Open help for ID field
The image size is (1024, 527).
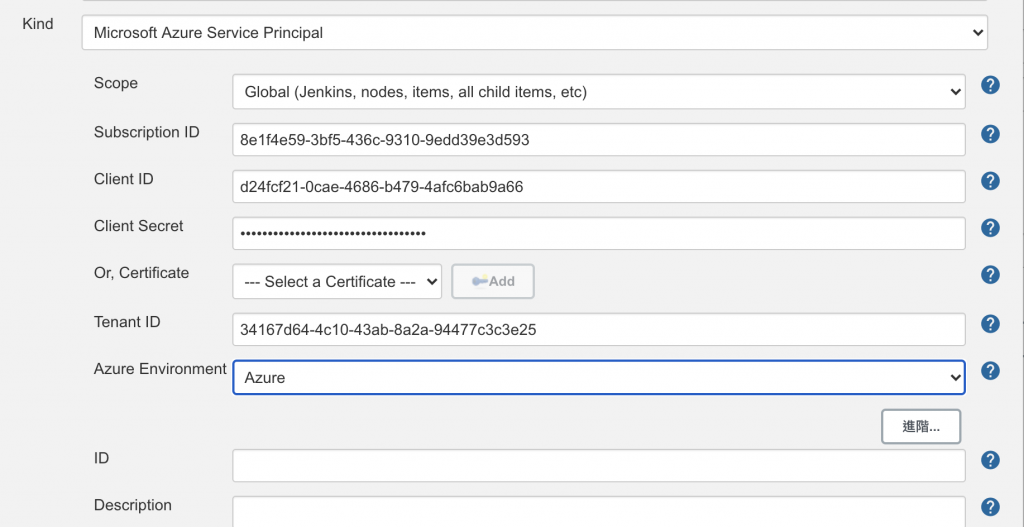click(x=990, y=460)
